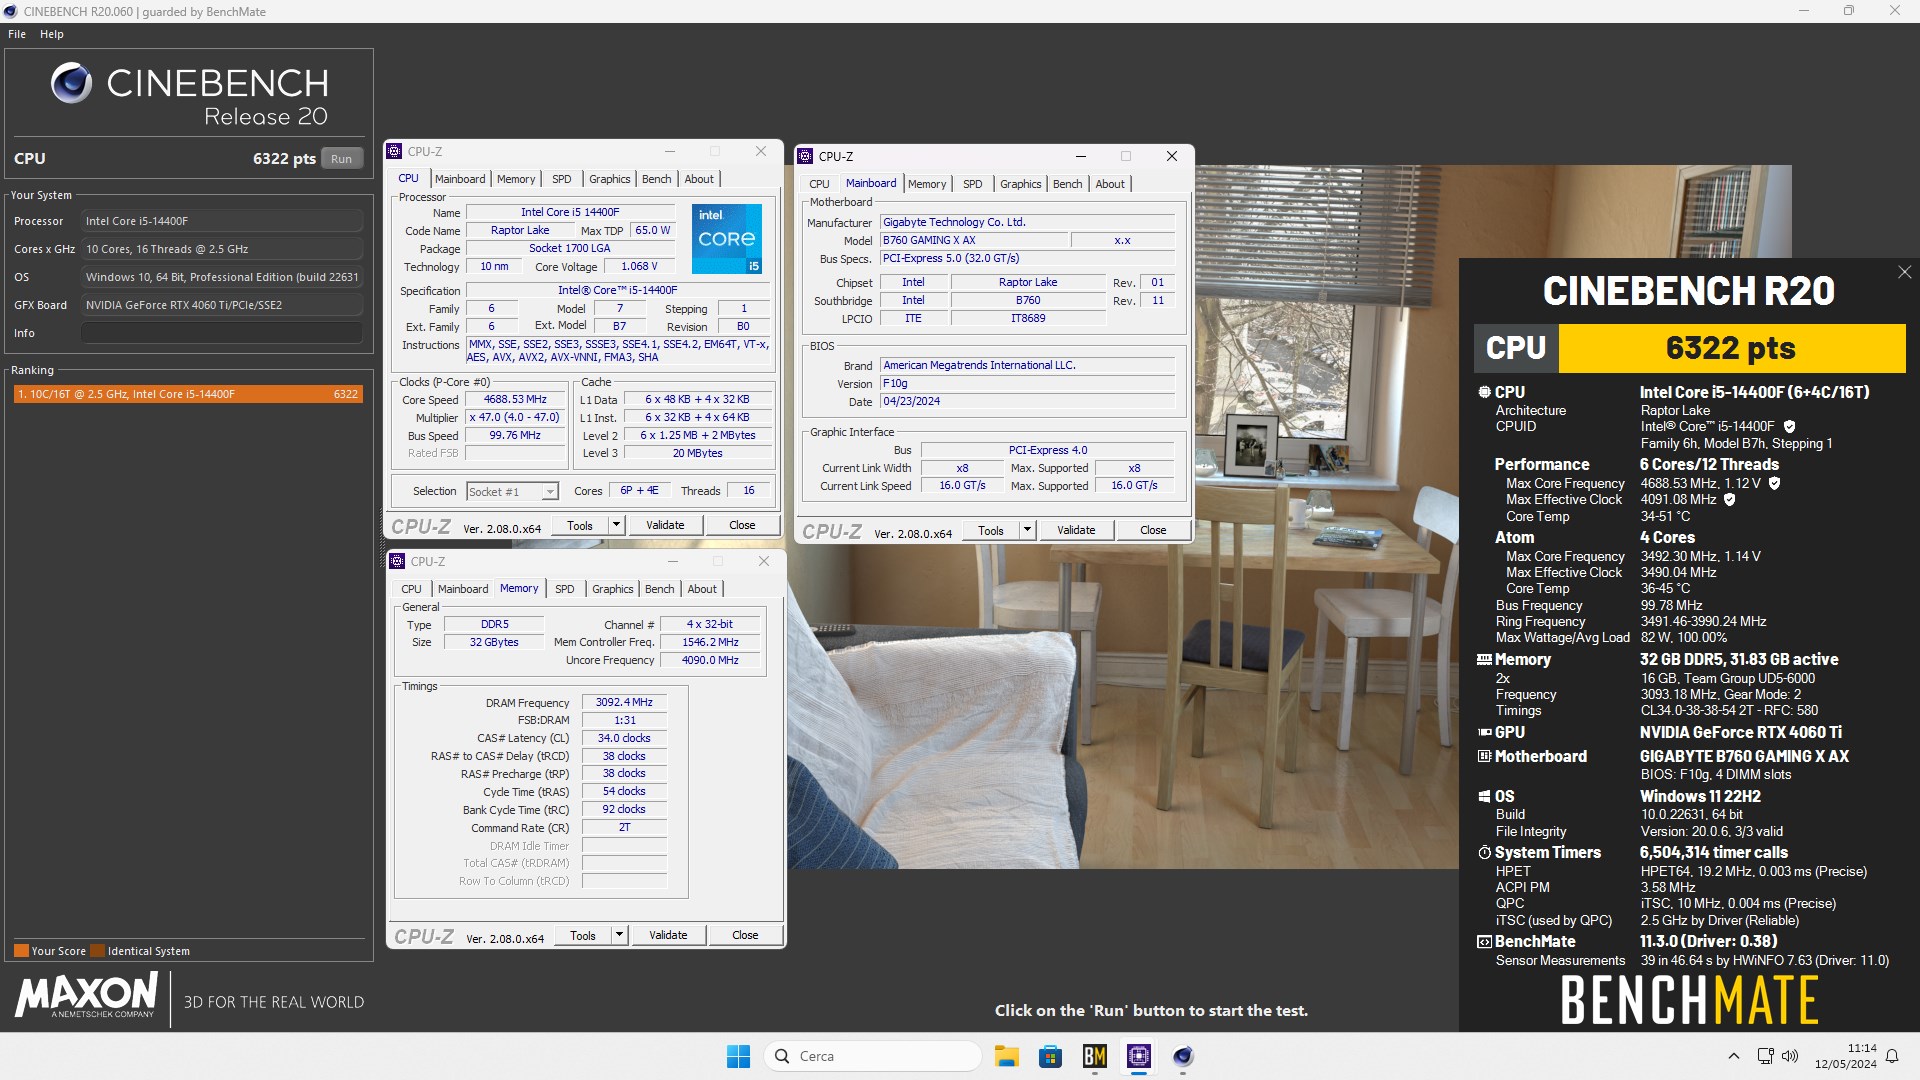Click Close button in CPU window

click(x=742, y=525)
